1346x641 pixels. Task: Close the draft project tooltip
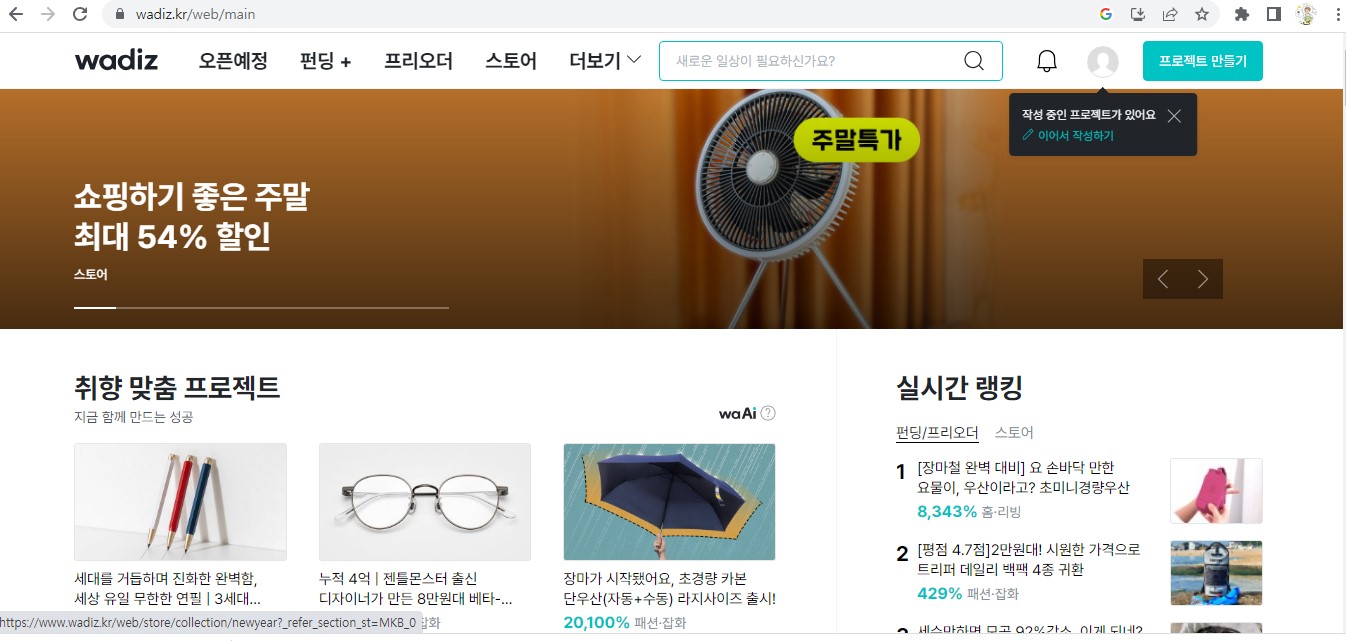click(1174, 116)
